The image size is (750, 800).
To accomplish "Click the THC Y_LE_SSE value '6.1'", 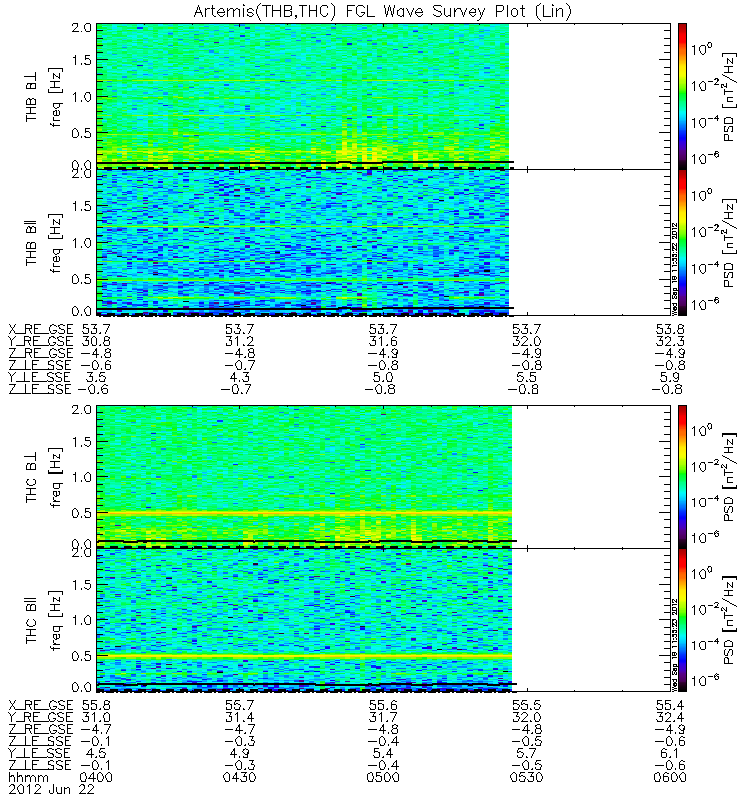I will [670, 753].
